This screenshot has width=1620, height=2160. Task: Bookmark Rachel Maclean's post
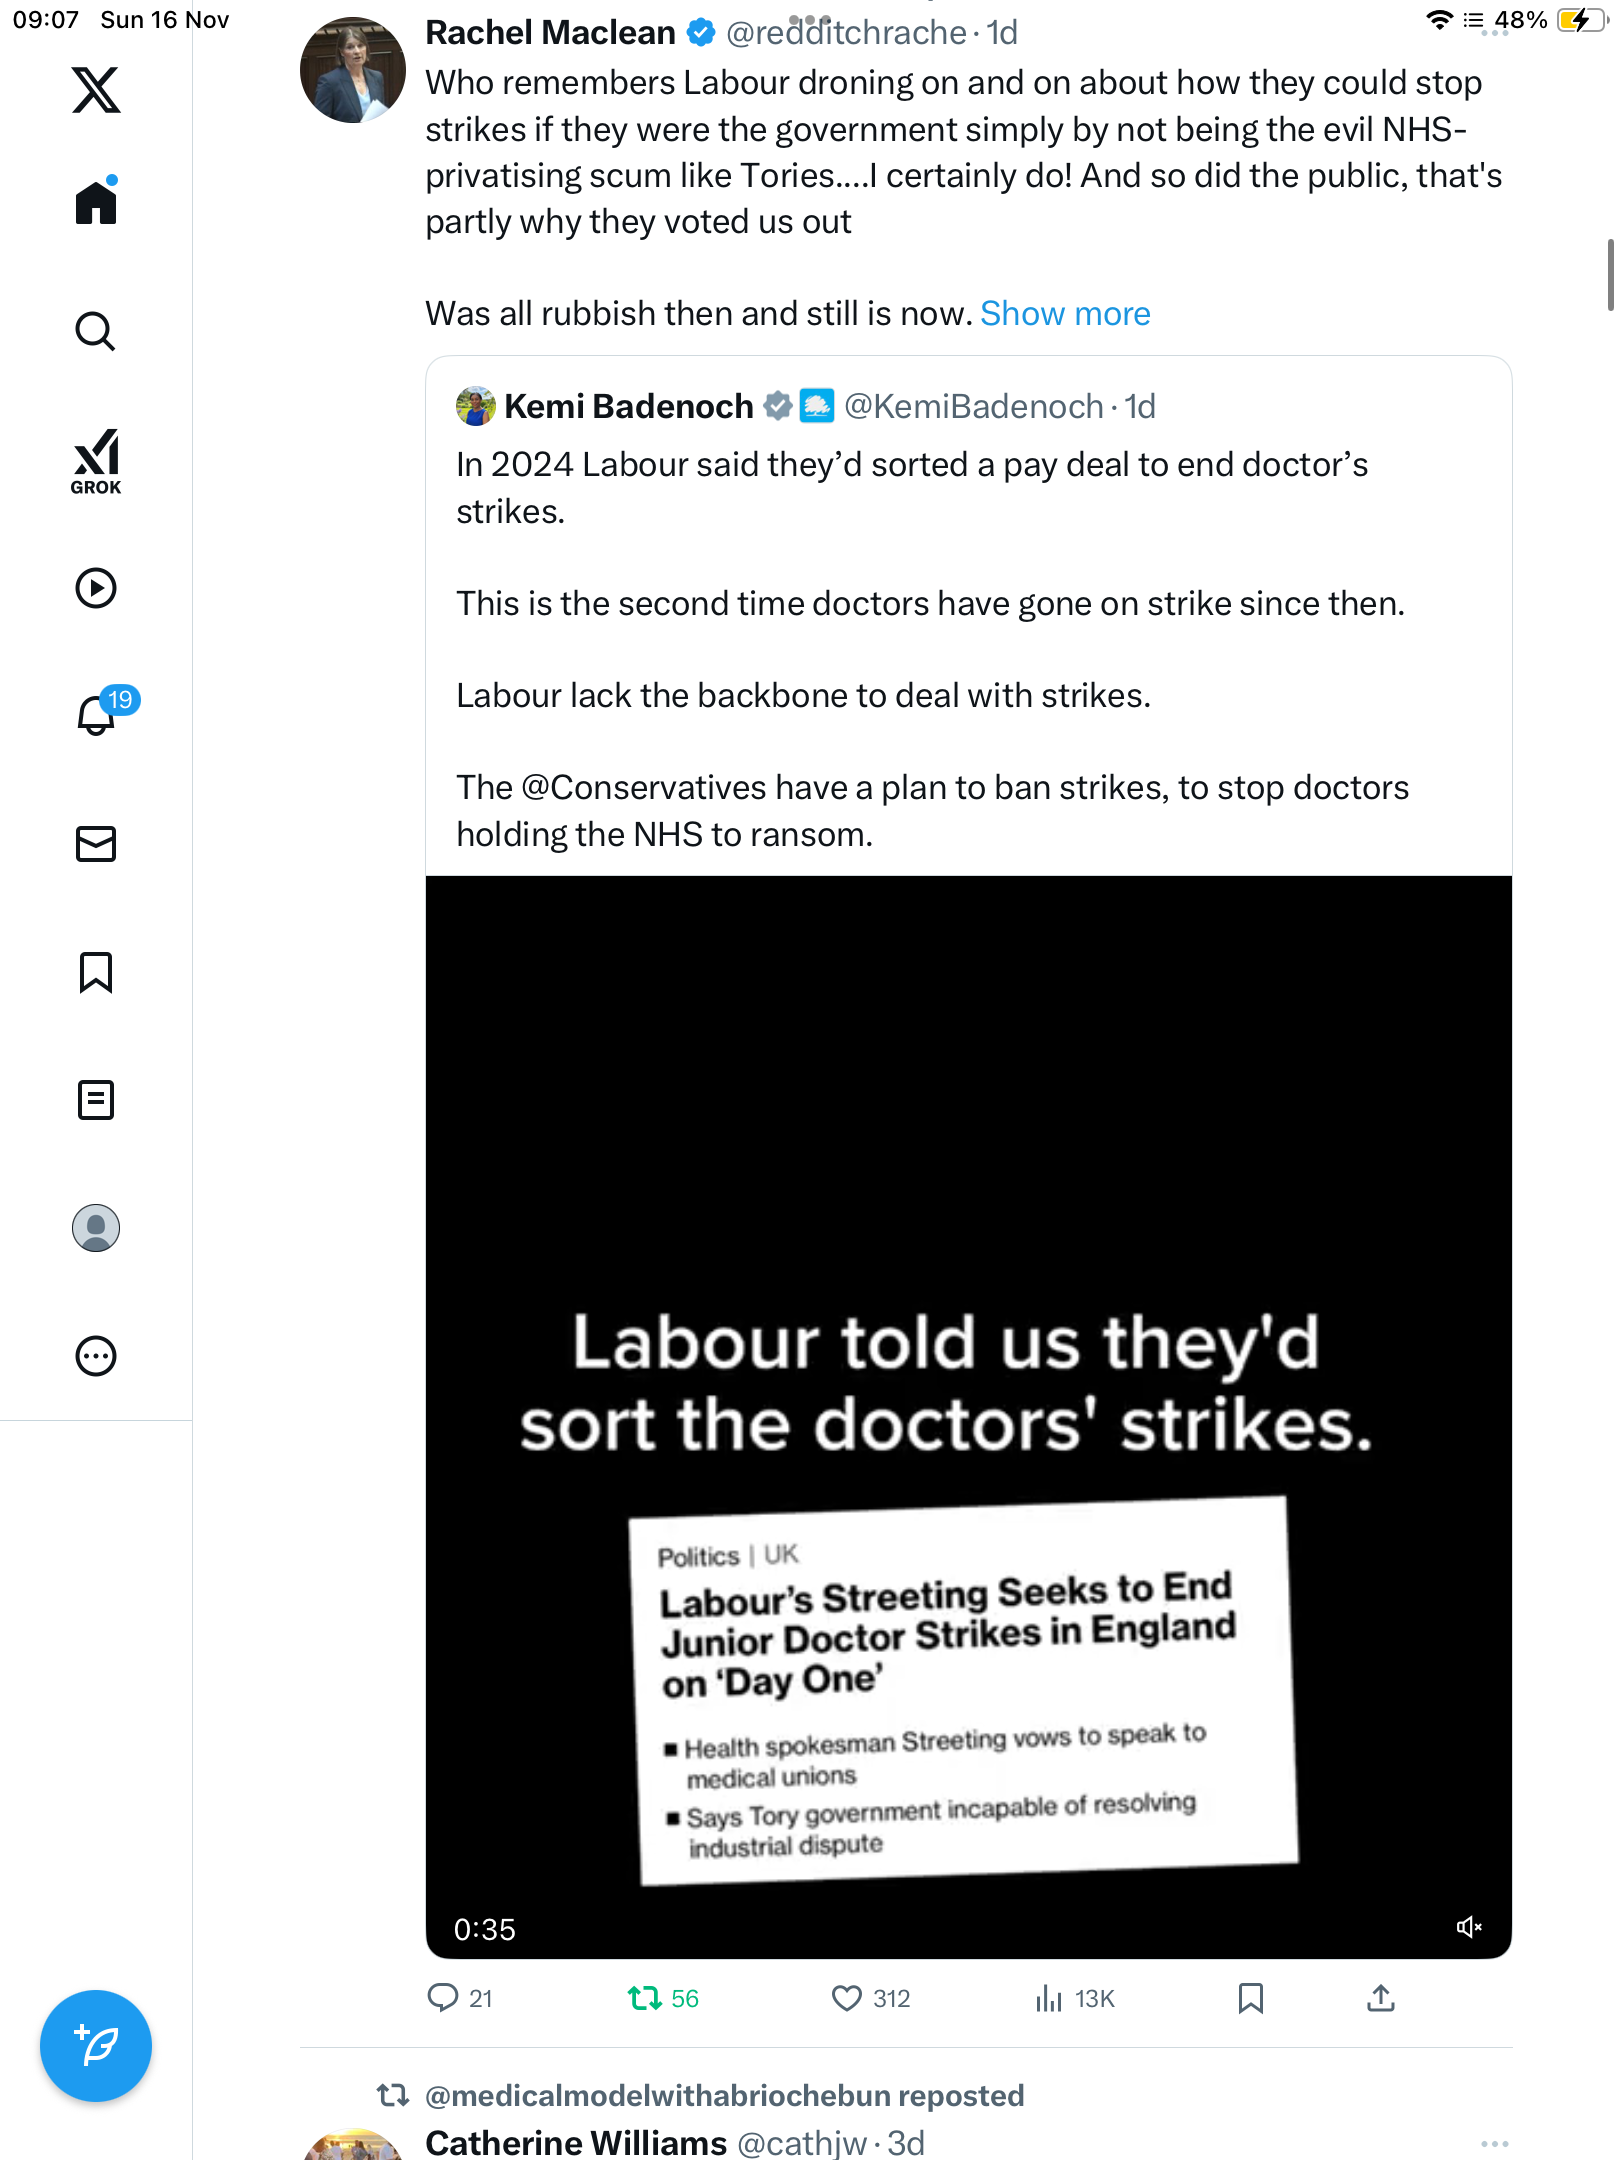pyautogui.click(x=1250, y=1998)
